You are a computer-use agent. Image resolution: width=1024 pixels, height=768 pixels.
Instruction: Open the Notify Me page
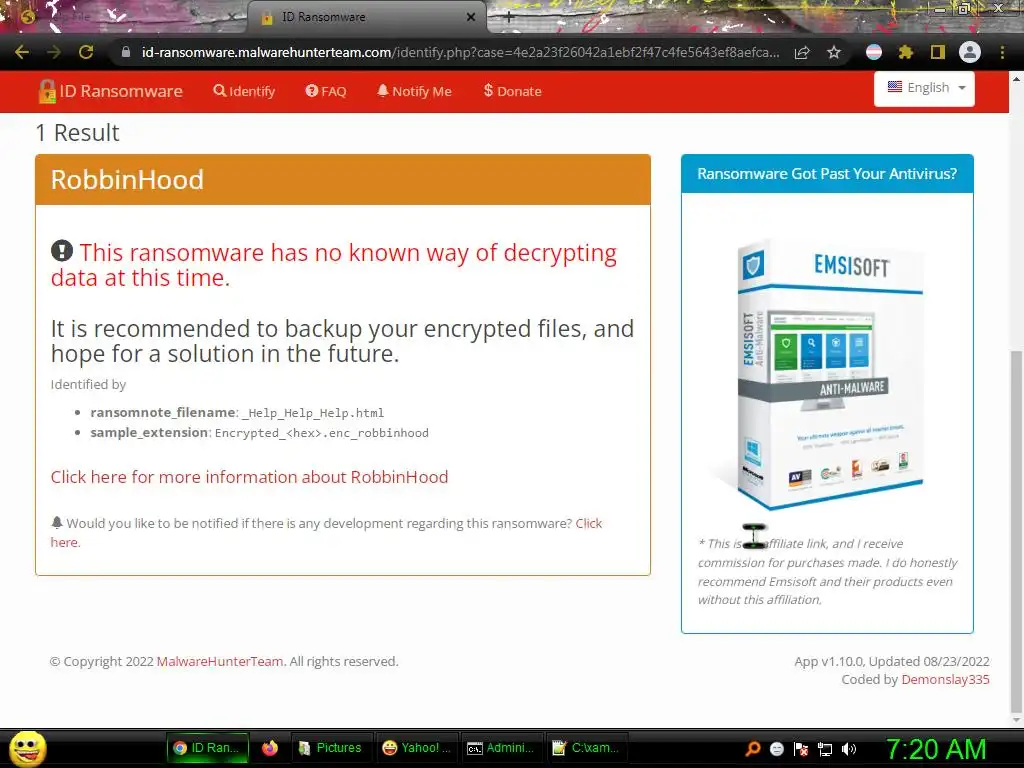[414, 91]
